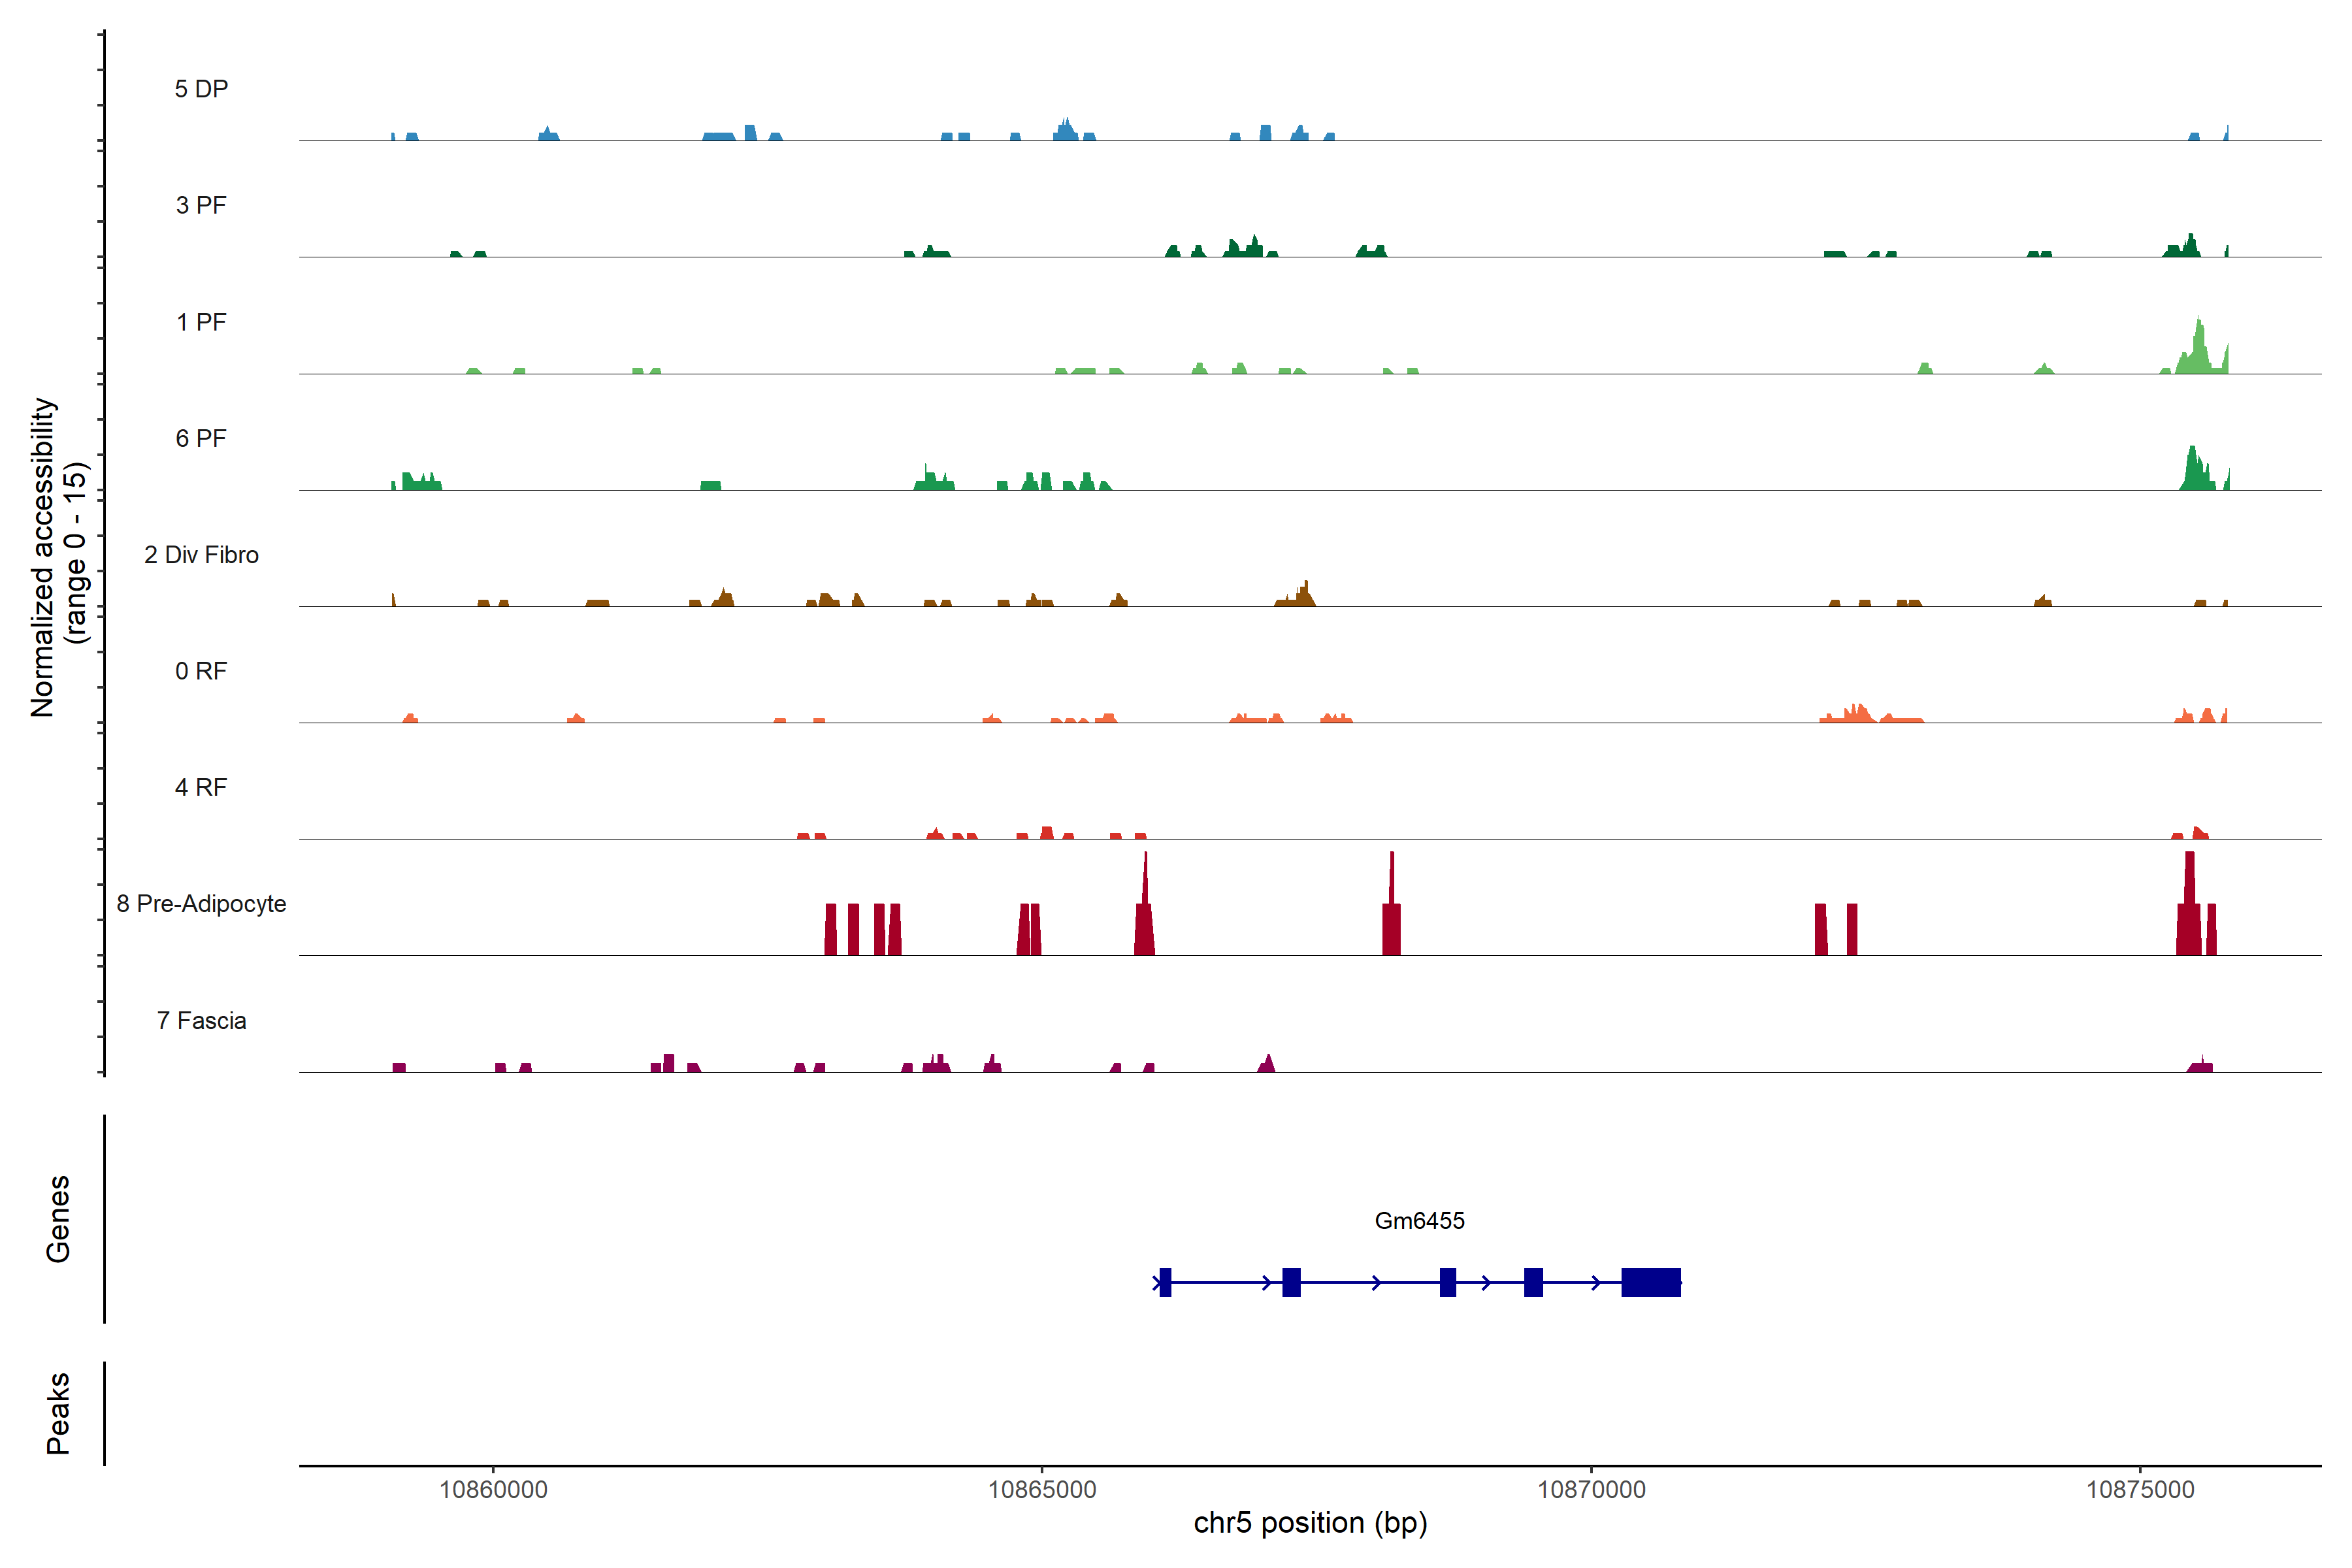This screenshot has height=1568, width=2352.
Task: Select the 7 Fascia track label
Action: (201, 1020)
